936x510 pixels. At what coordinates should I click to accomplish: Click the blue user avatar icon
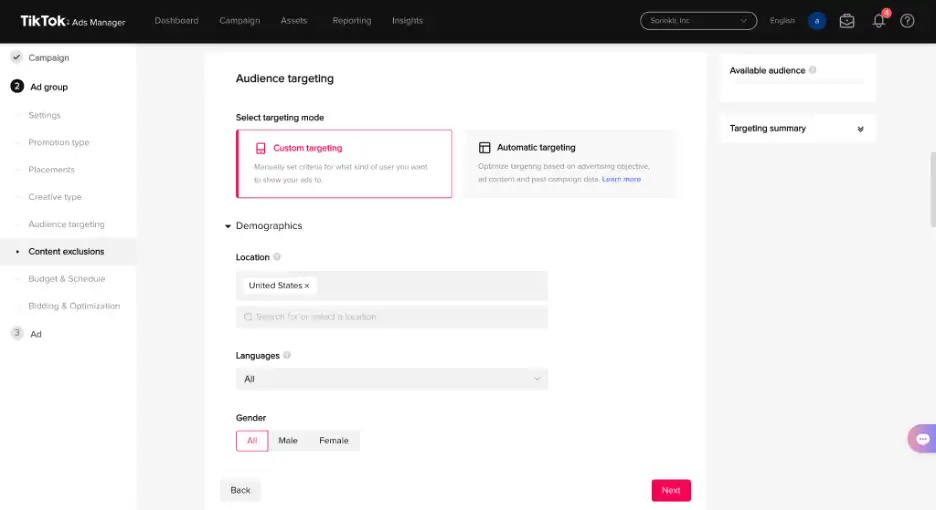point(817,21)
